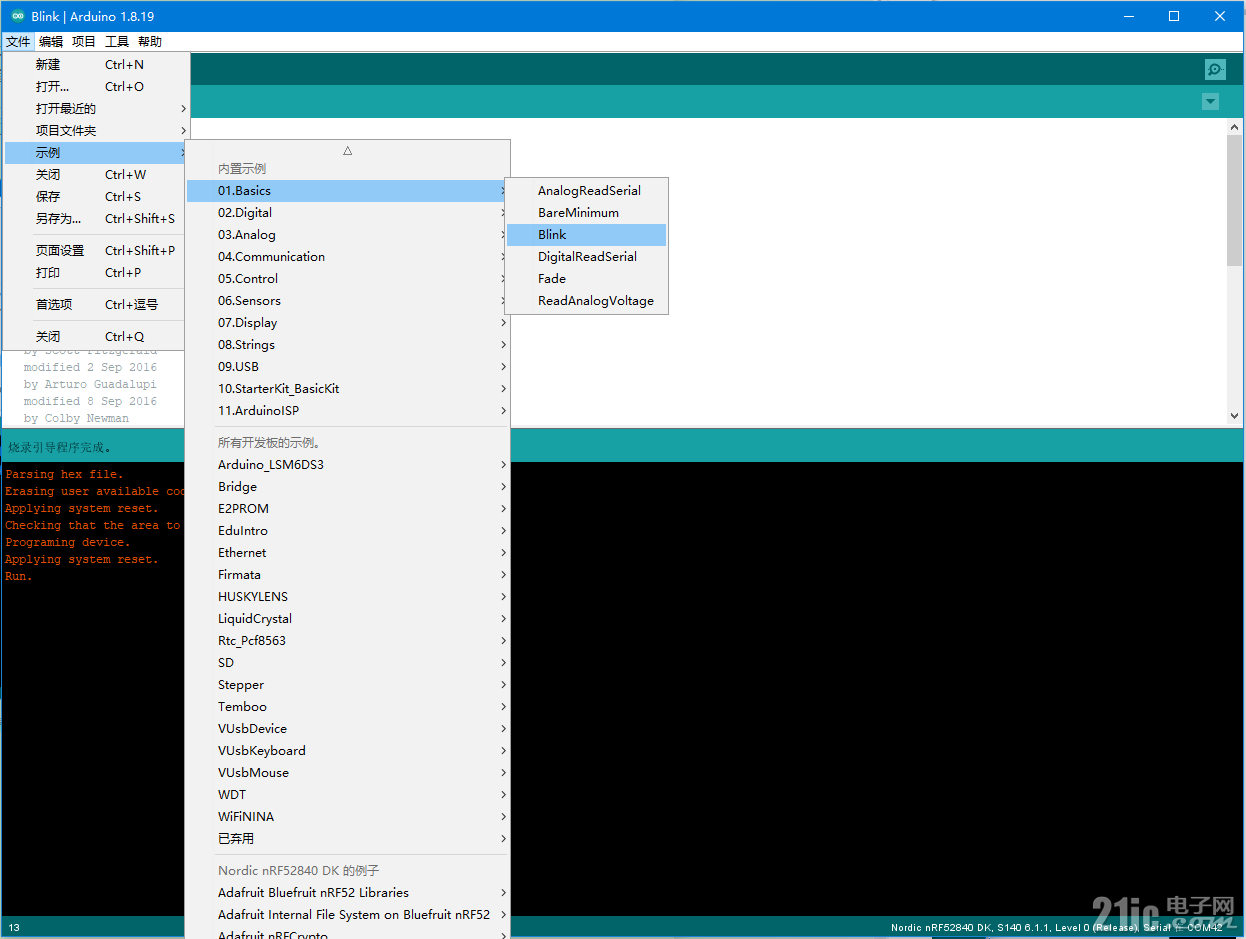Screen dimensions: 1246x939
Task: Open Adafruit Bluefruit nRF52 Libraries examples
Action: 348,892
